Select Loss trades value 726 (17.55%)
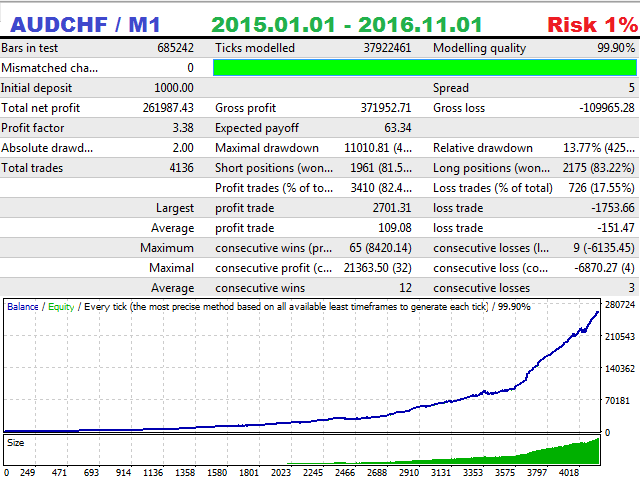Viewport: 640px width, 480px height. (x=601, y=188)
